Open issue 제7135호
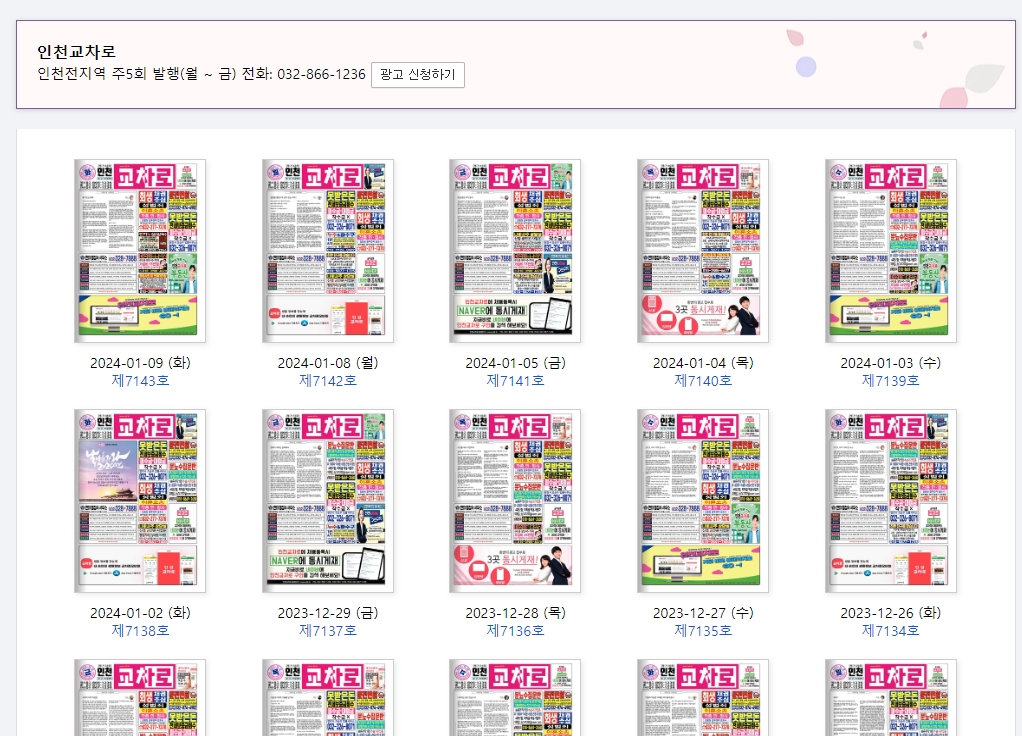Screen dimensions: 1022x736 point(702,630)
